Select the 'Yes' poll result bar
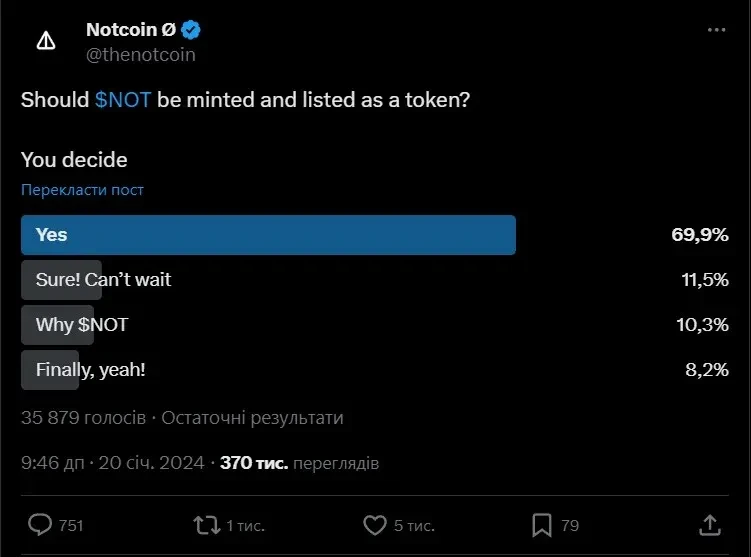 pyautogui.click(x=268, y=235)
